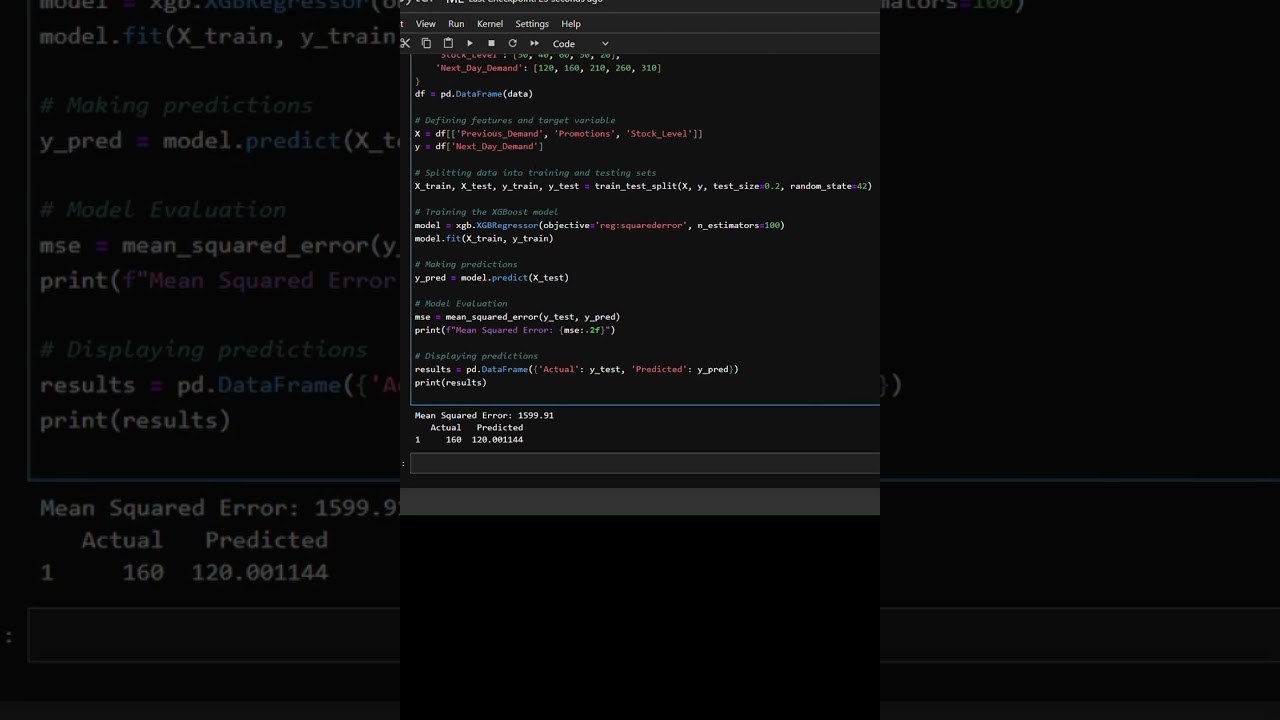Screen dimensions: 1280x720
Task: Click the print Mean Squared Error f-string line
Action: [x=515, y=330]
